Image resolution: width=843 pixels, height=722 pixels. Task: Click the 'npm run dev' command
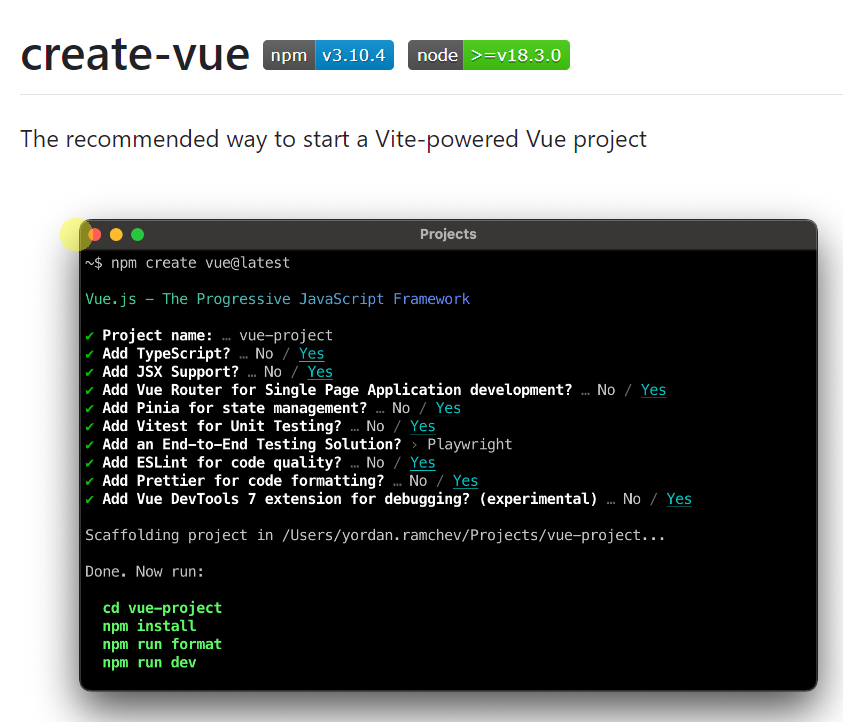149,663
